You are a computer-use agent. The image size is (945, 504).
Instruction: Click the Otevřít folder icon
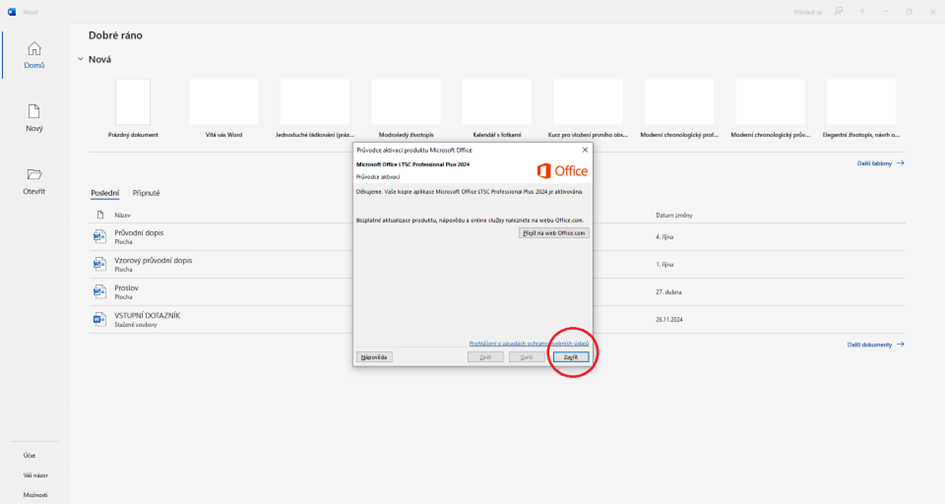pos(34,174)
